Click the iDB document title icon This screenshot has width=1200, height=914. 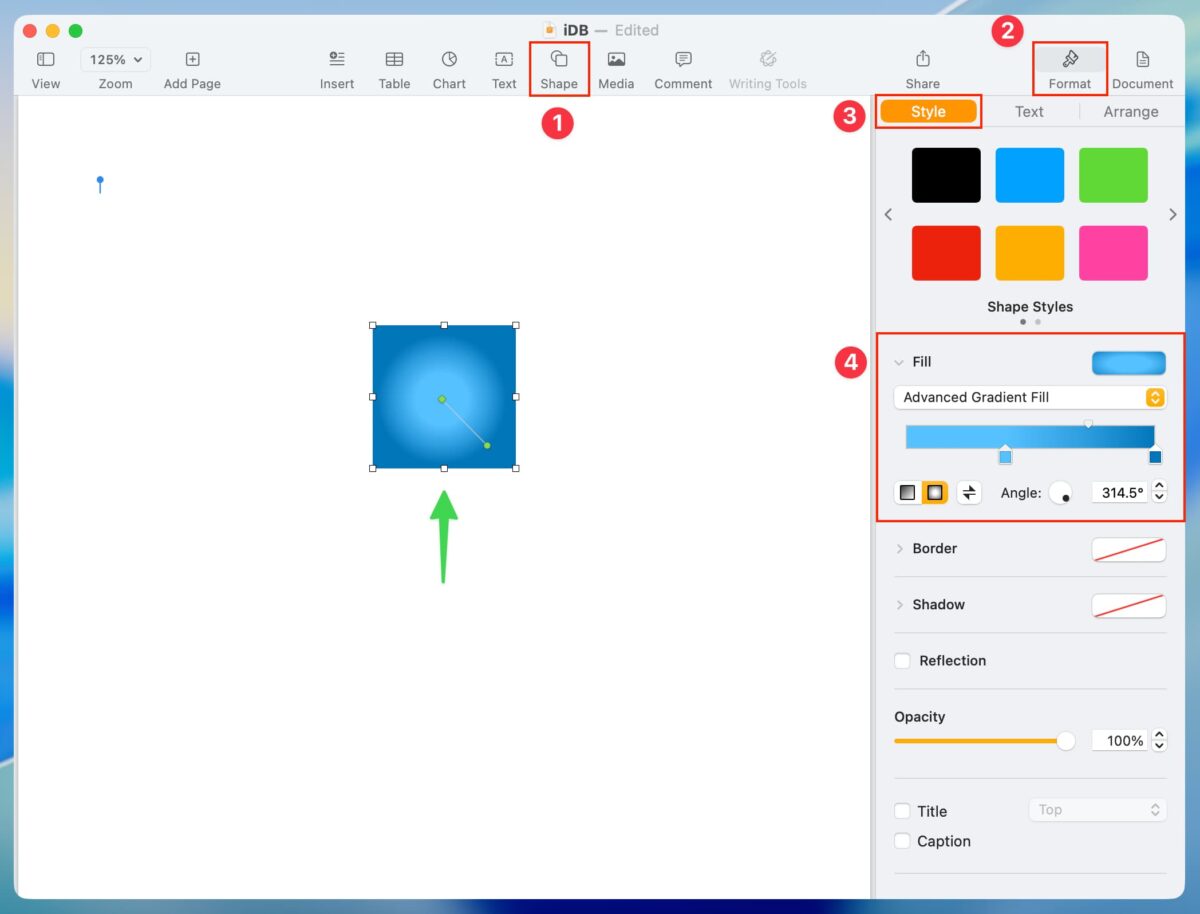[549, 30]
